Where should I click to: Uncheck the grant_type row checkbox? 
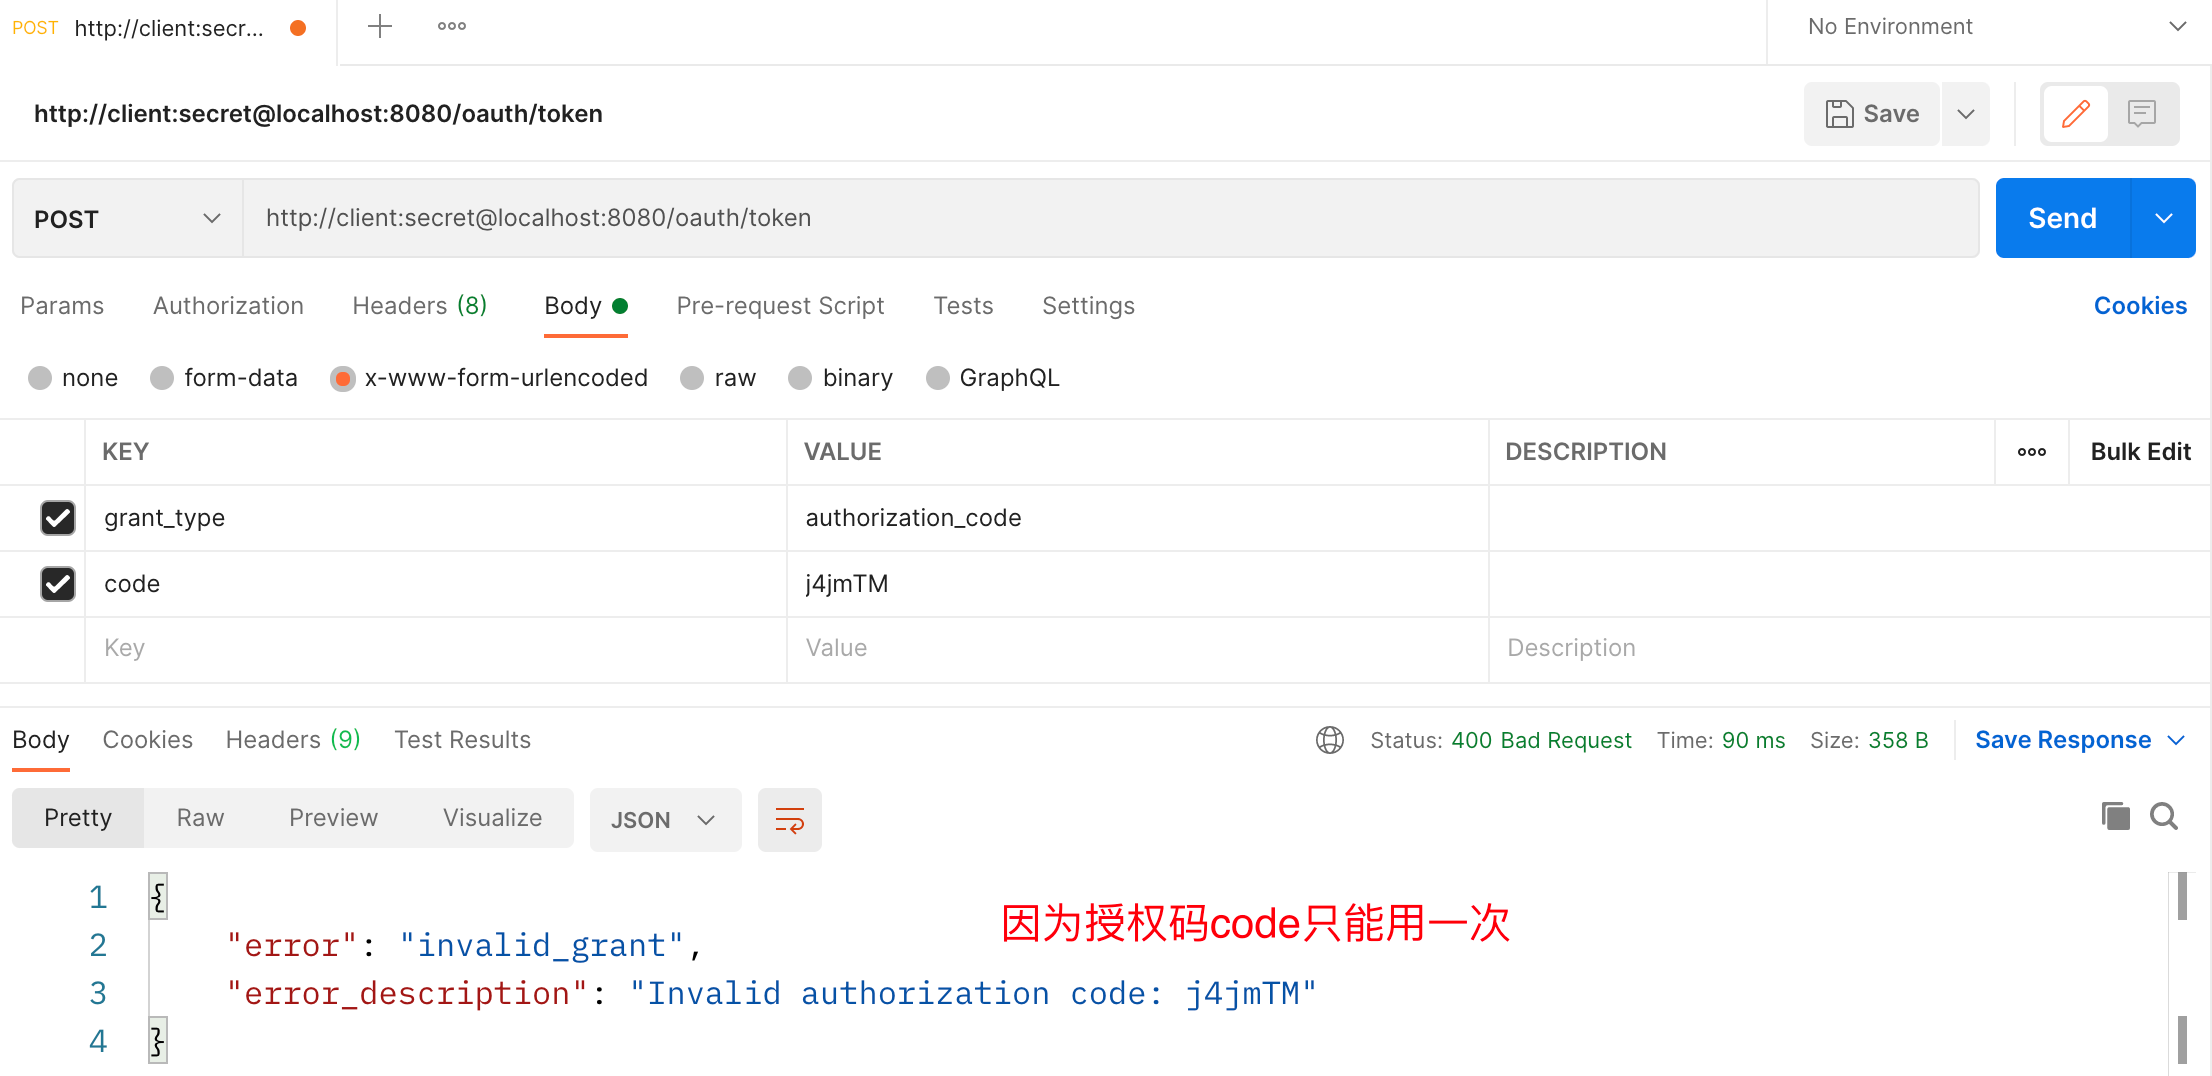pos(58,518)
